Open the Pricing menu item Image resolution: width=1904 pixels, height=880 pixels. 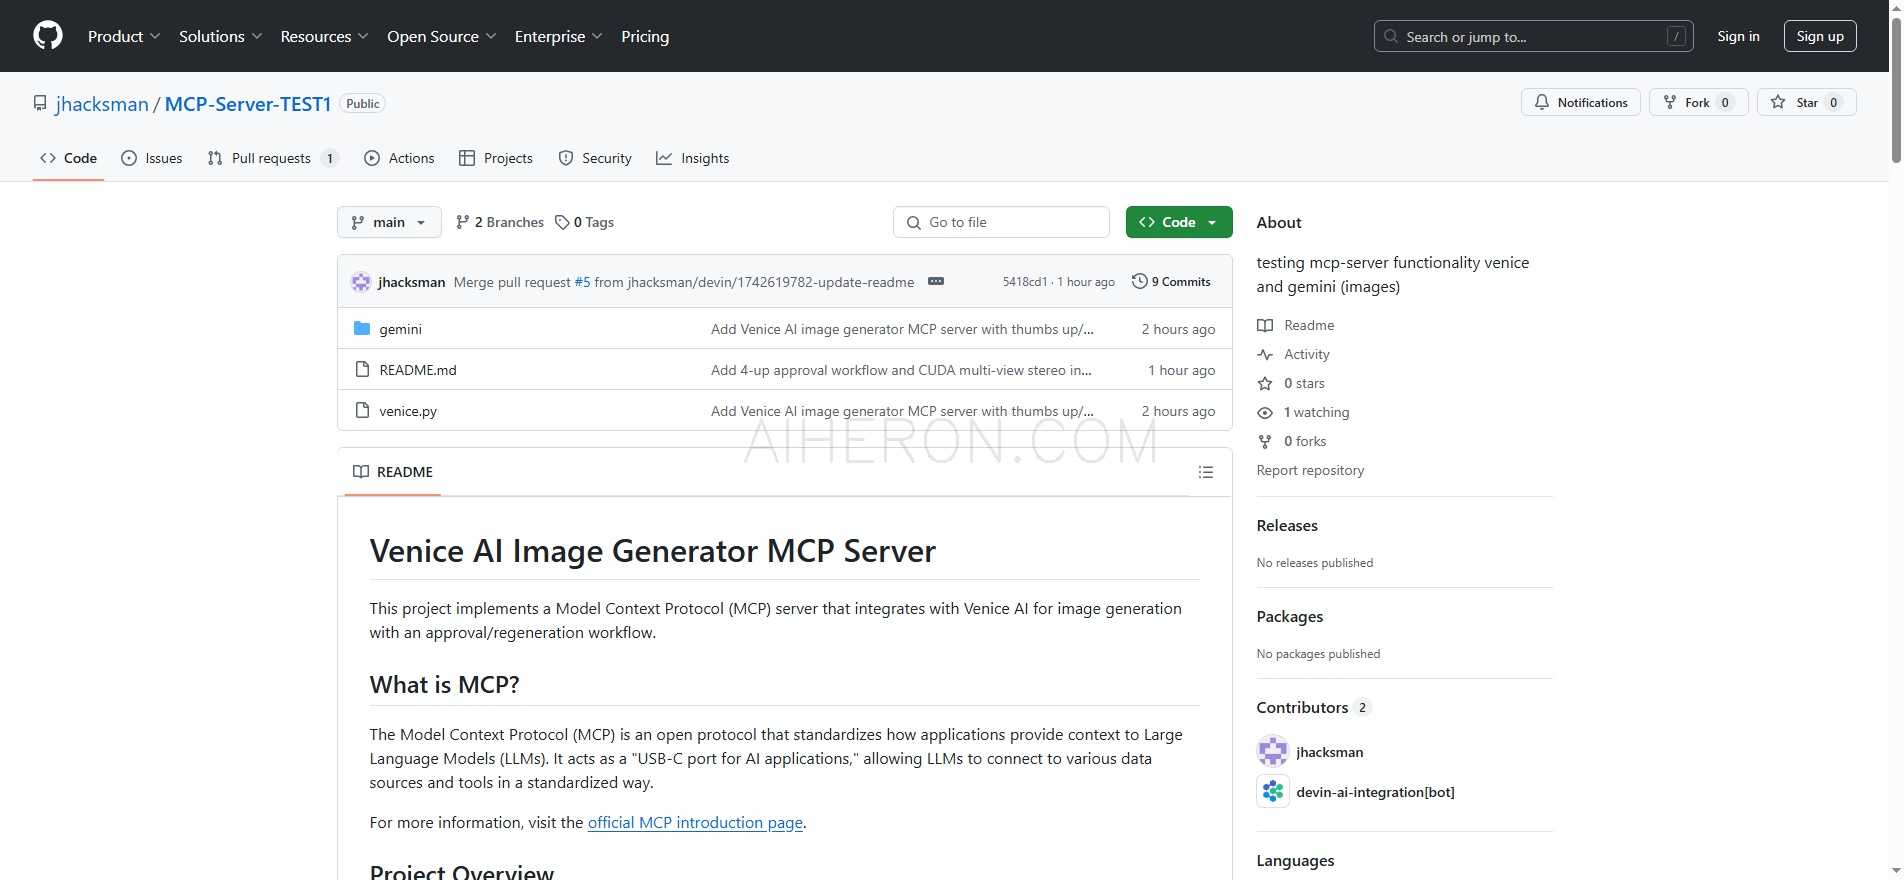[645, 36]
